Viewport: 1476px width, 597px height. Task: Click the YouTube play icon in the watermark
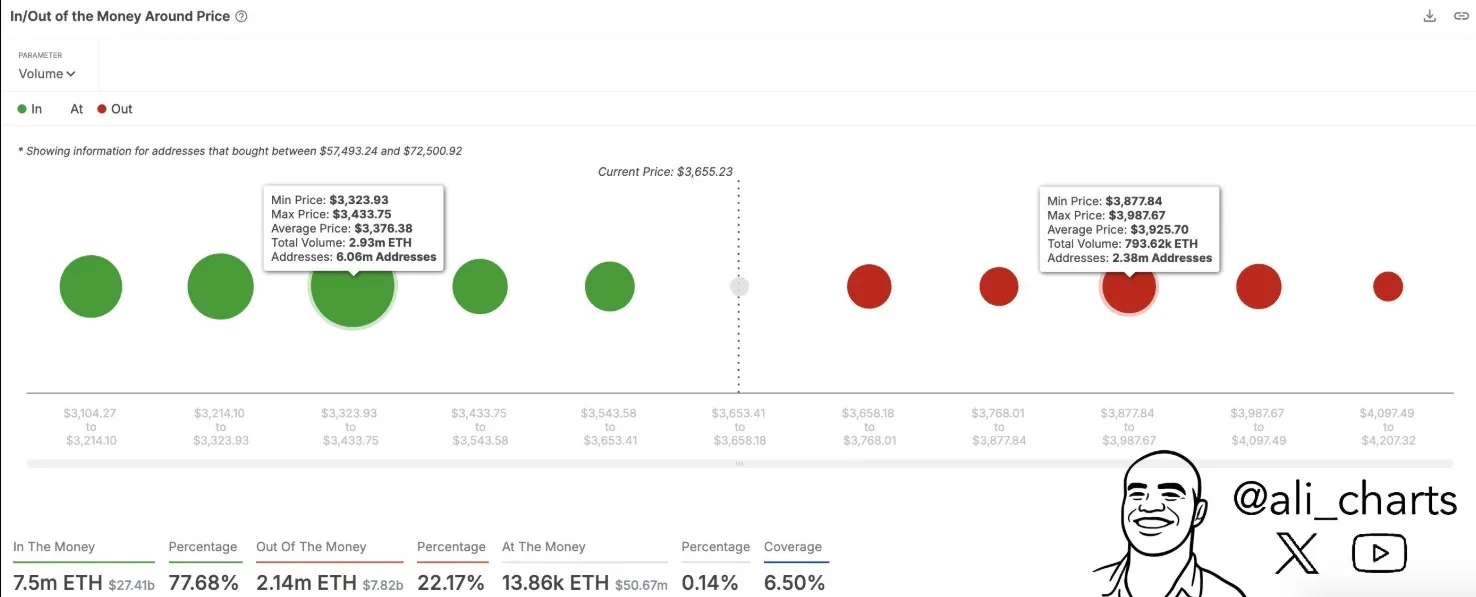pos(1378,551)
